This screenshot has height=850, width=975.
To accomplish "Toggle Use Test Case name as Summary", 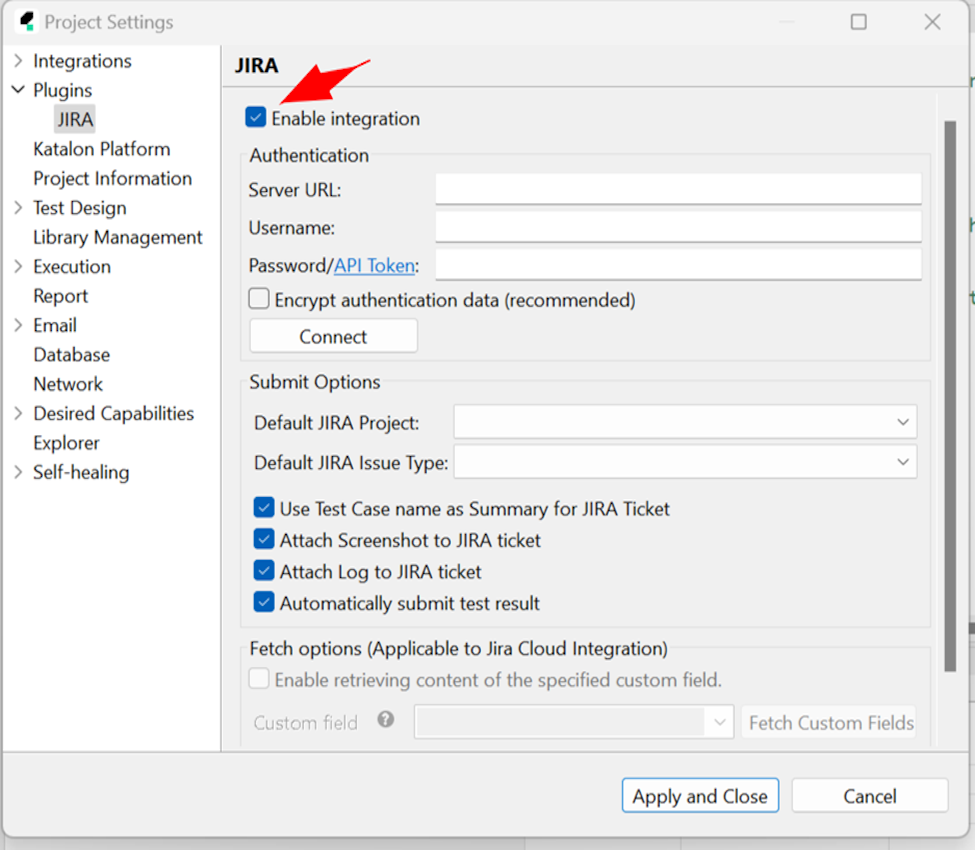I will click(264, 507).
